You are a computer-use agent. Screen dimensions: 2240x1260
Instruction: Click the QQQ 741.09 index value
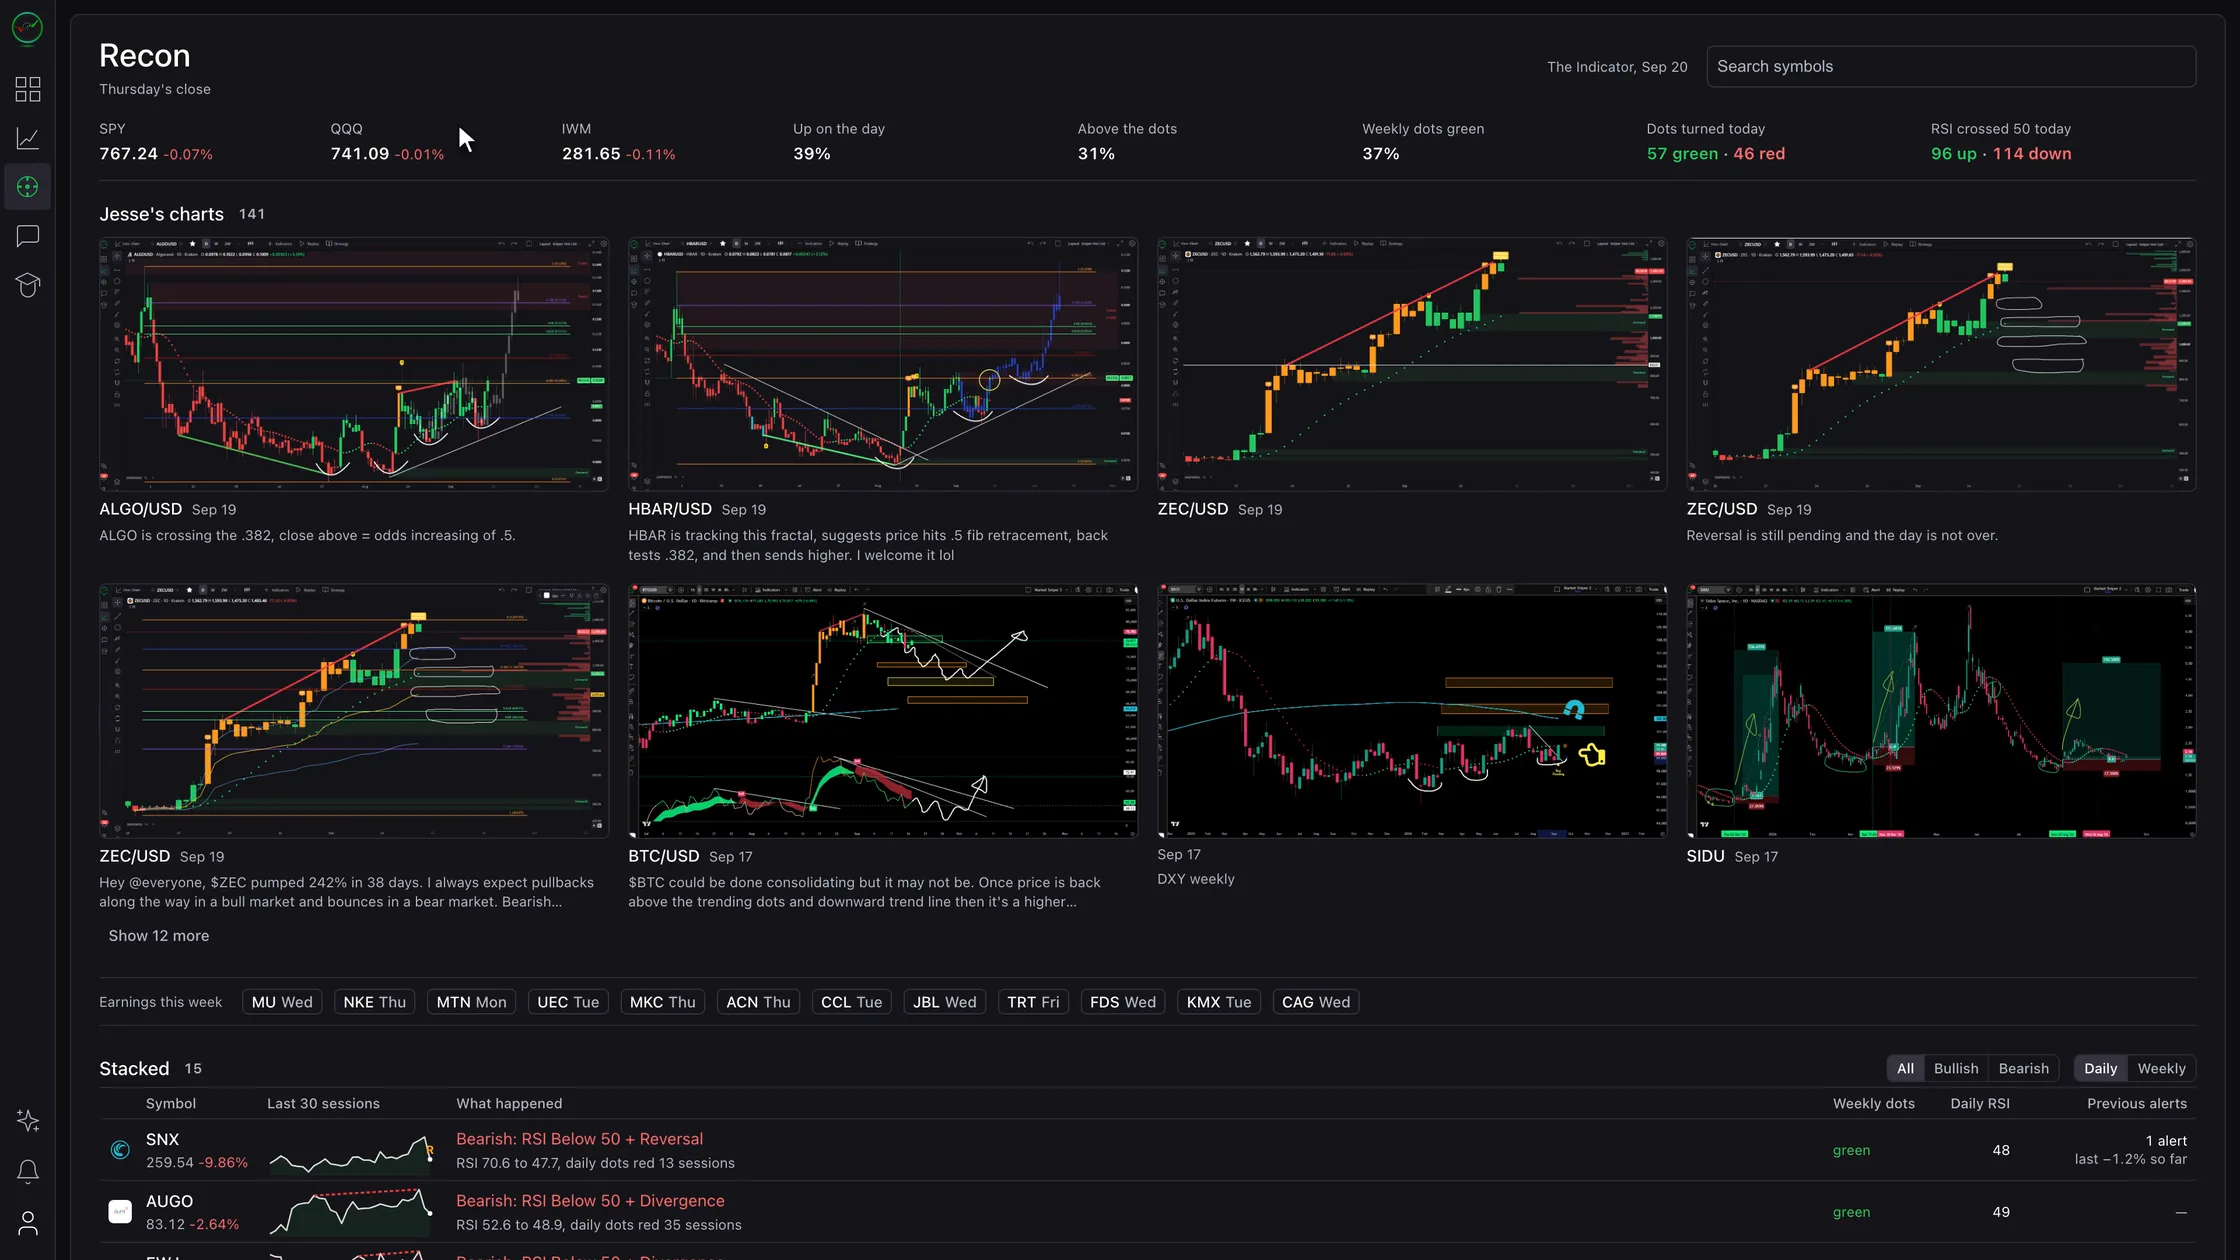tap(360, 154)
